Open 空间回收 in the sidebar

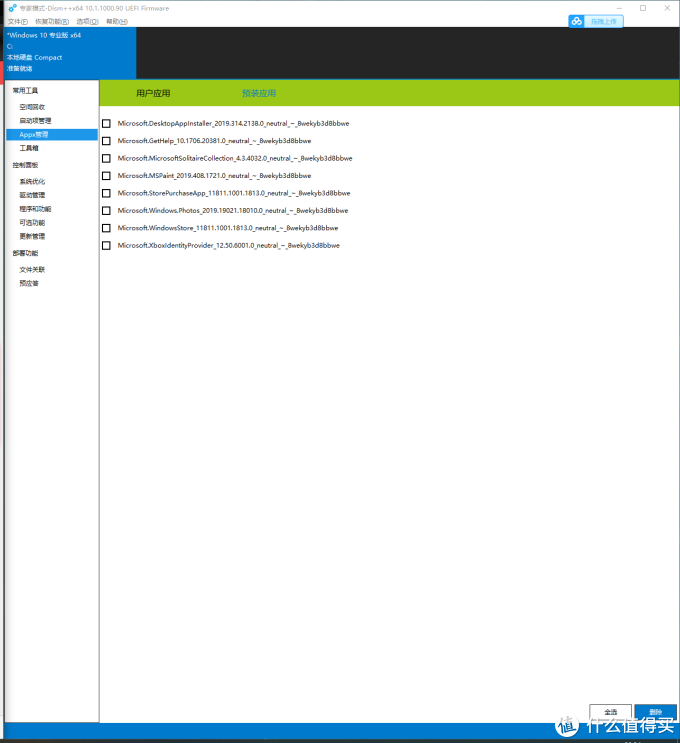point(32,107)
